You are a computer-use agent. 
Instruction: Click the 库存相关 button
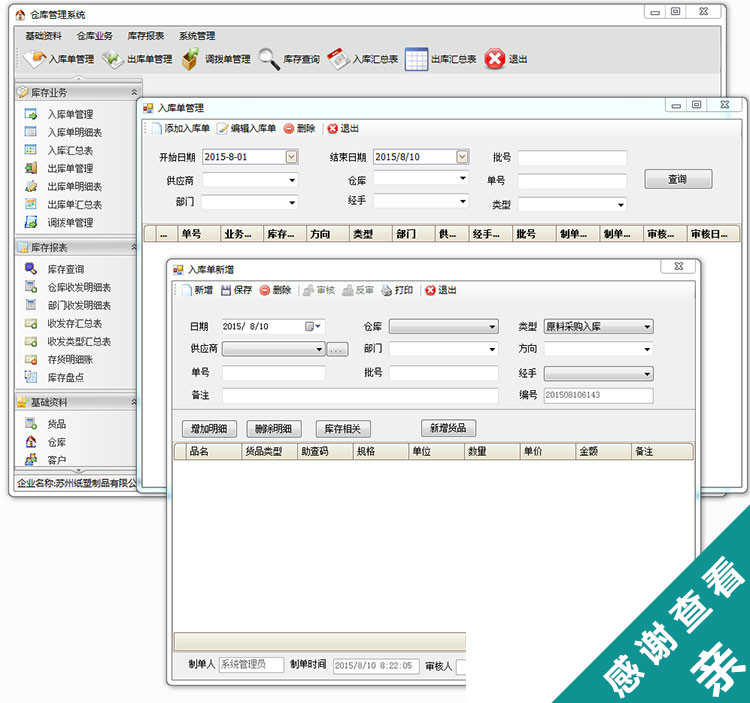pos(343,428)
